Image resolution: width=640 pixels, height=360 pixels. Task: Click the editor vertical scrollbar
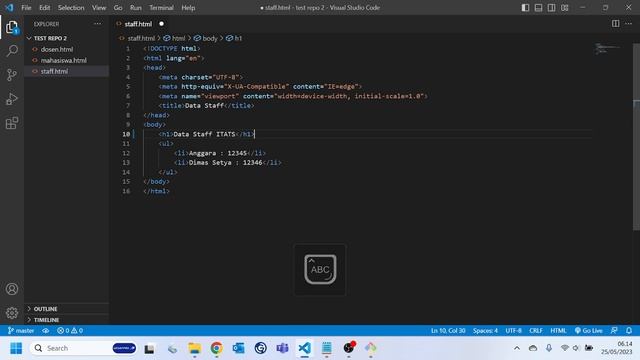[636, 137]
